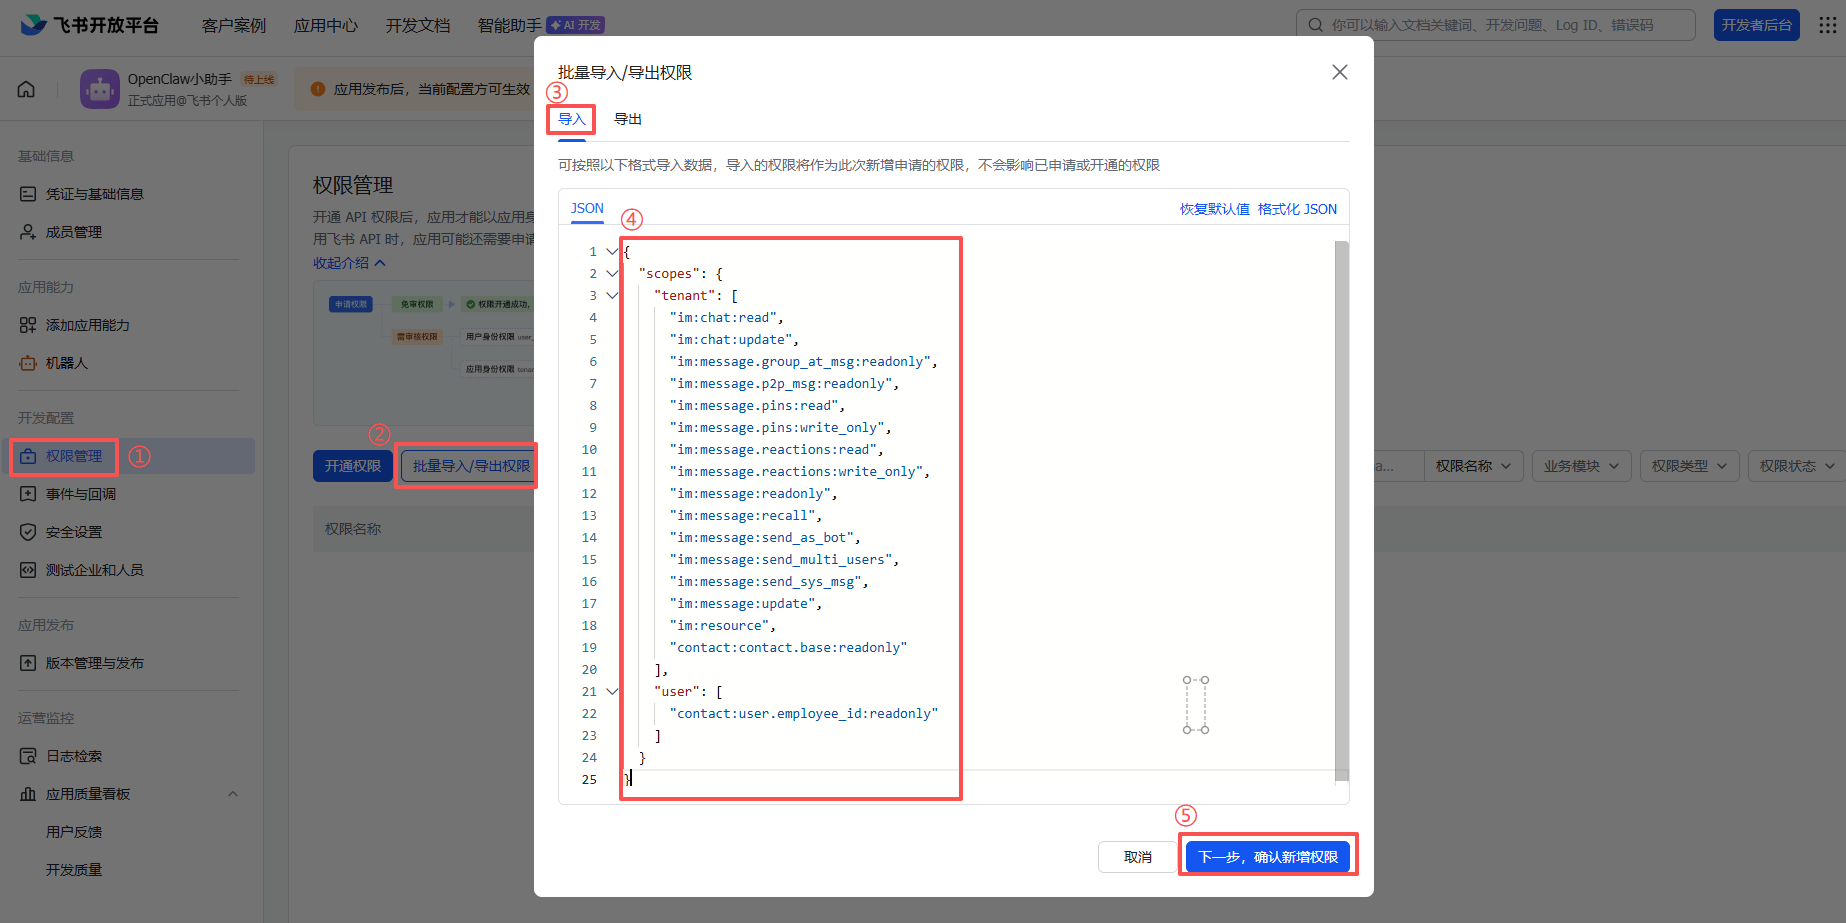Collapse the 应用质量看板 submenu
The image size is (1846, 923).
coord(233,794)
